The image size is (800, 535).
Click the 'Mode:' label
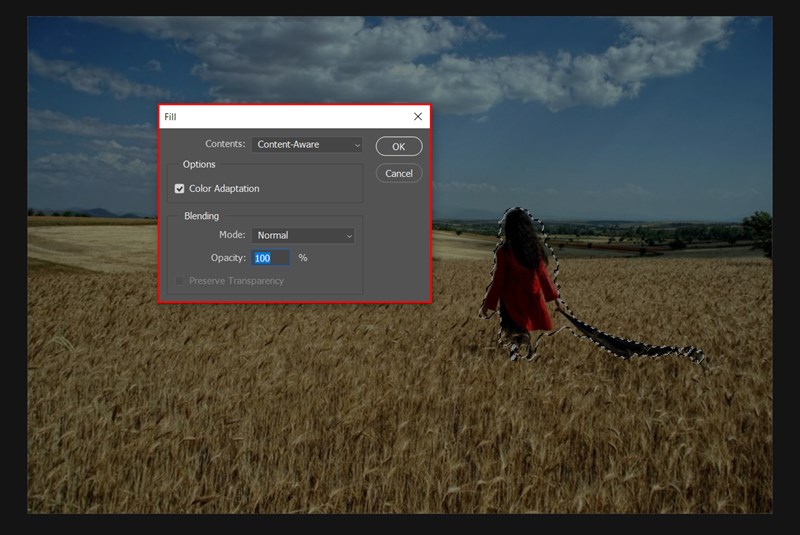[x=232, y=235]
